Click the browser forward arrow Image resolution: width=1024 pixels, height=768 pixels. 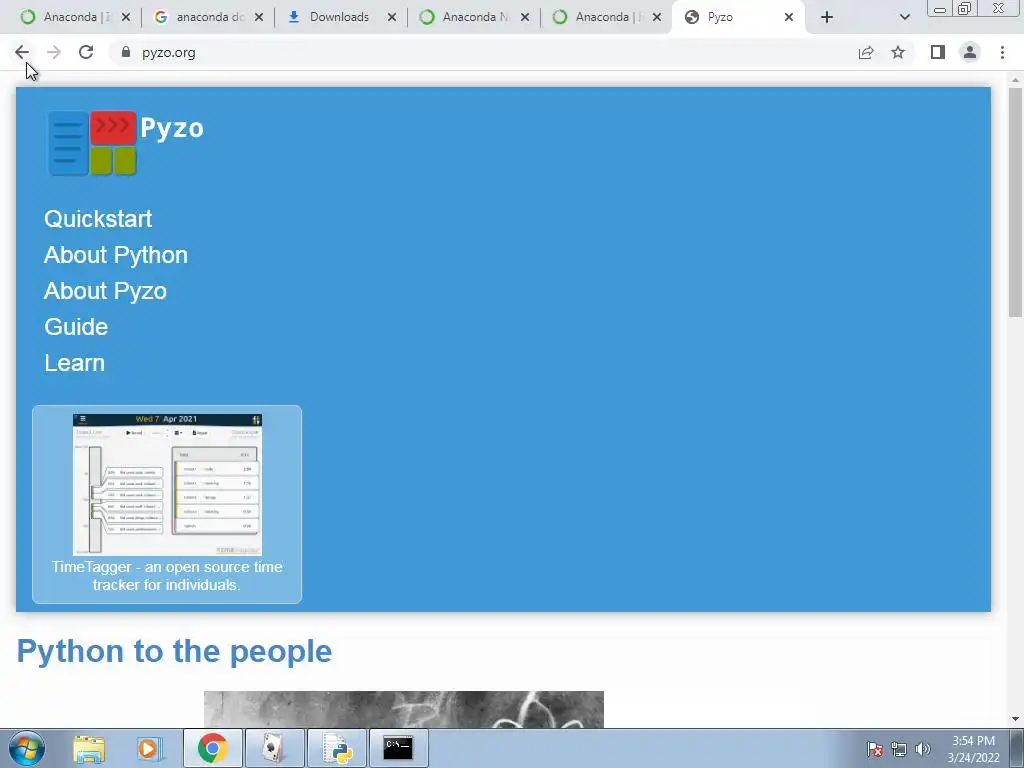pos(54,52)
